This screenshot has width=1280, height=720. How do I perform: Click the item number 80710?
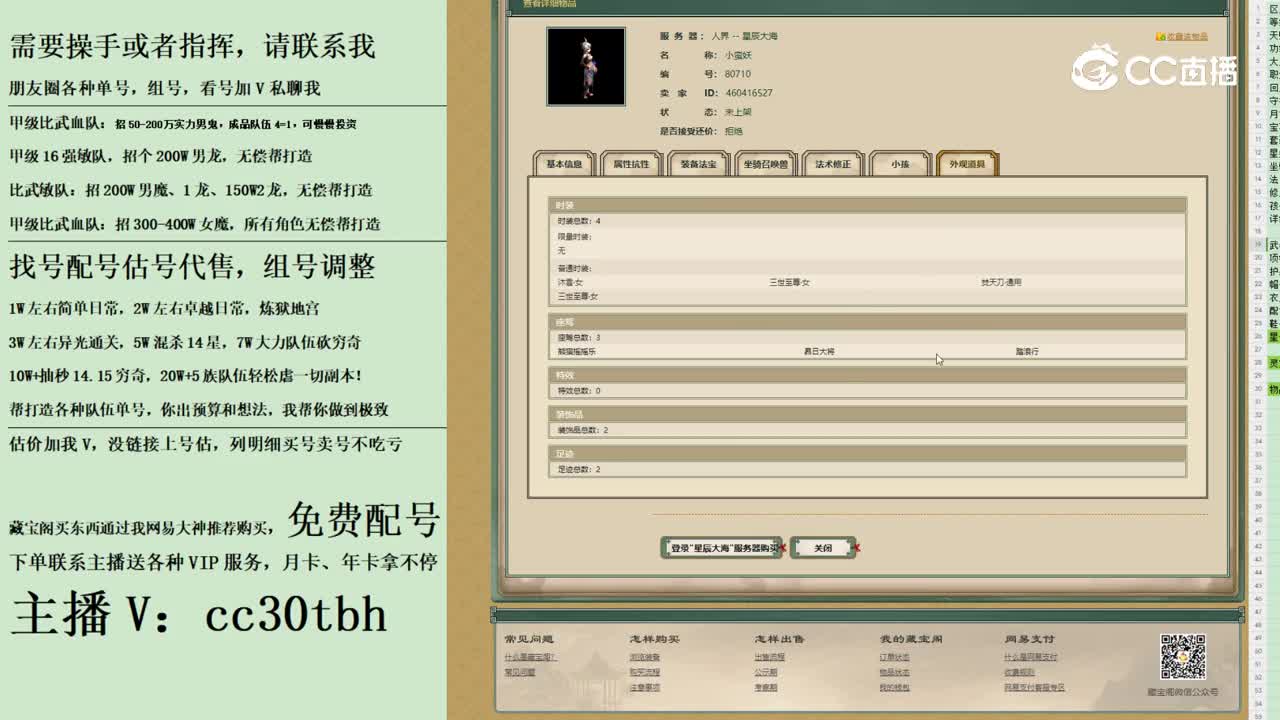point(737,74)
